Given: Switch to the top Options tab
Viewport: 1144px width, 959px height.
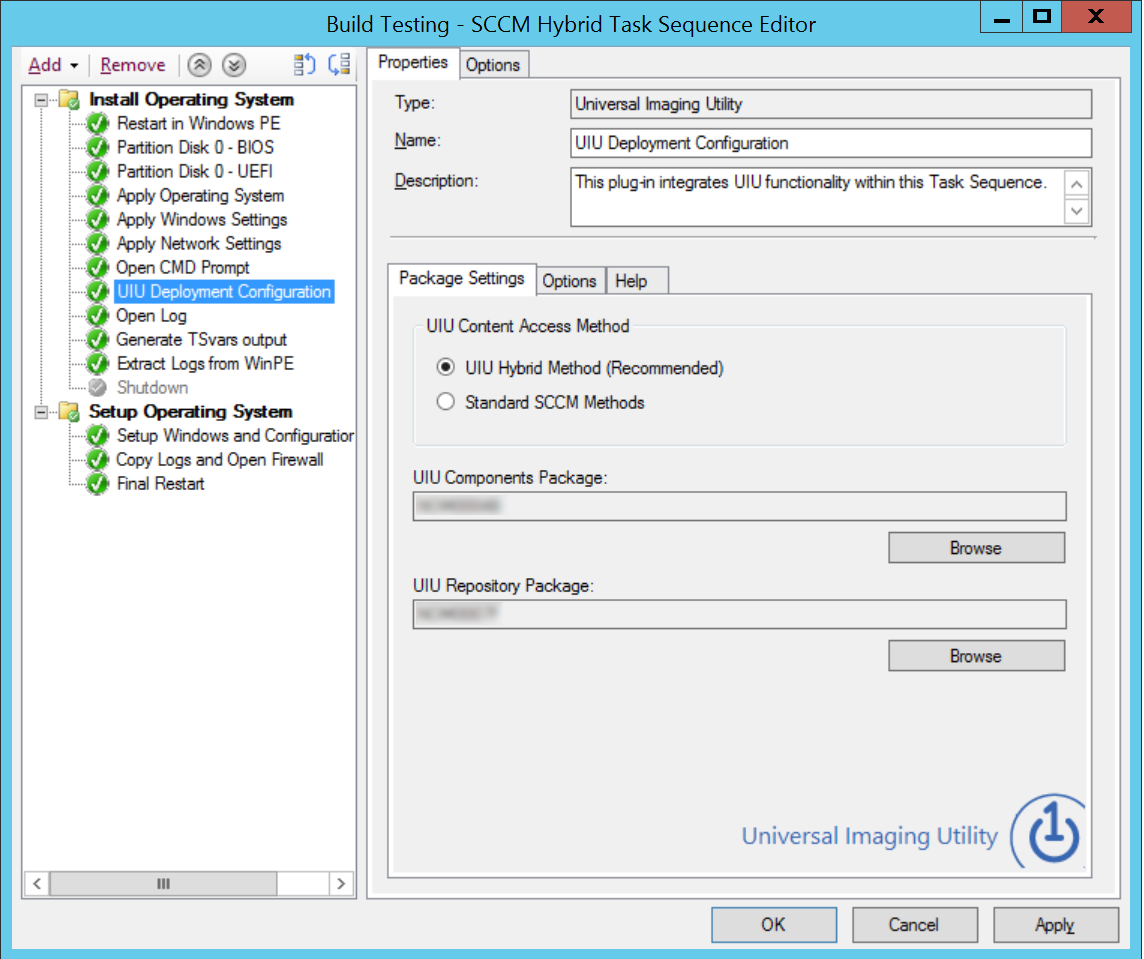Looking at the screenshot, I should pyautogui.click(x=493, y=65).
